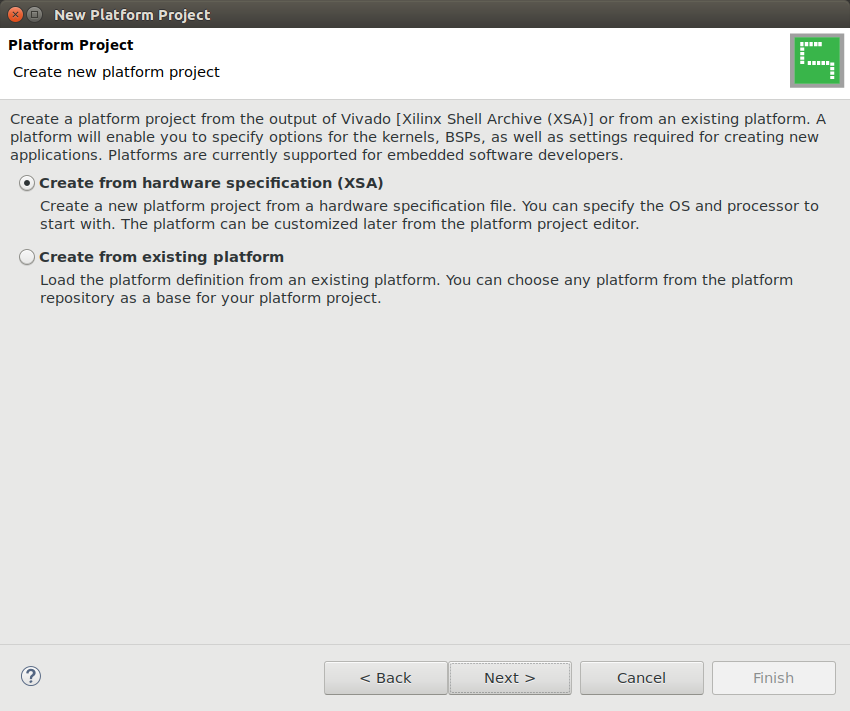Viewport: 850px width, 711px height.
Task: Click the Platform Project heading
Action: (69, 44)
